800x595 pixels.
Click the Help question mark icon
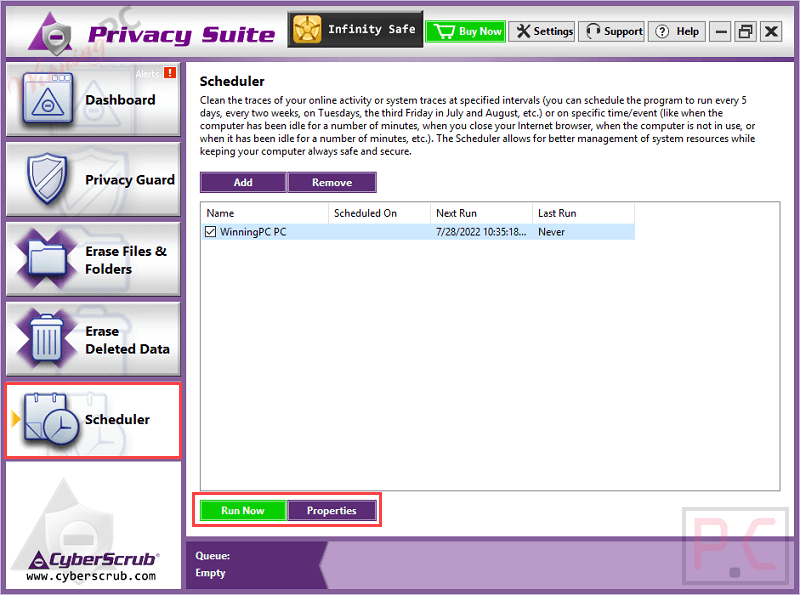pos(662,32)
